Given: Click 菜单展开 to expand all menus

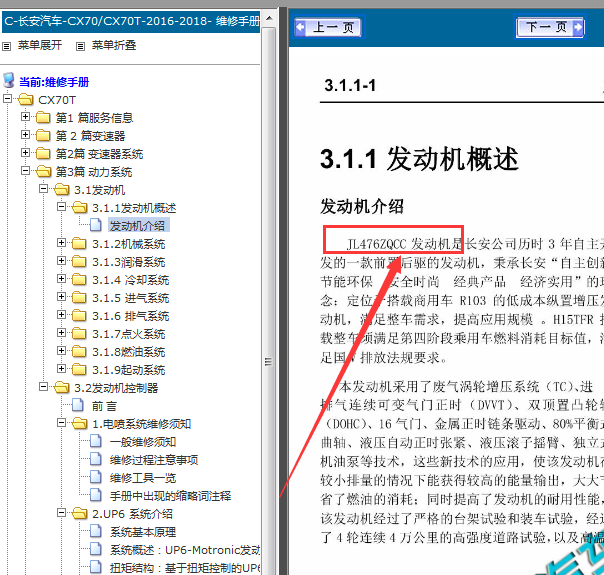Looking at the screenshot, I should 40,45.
